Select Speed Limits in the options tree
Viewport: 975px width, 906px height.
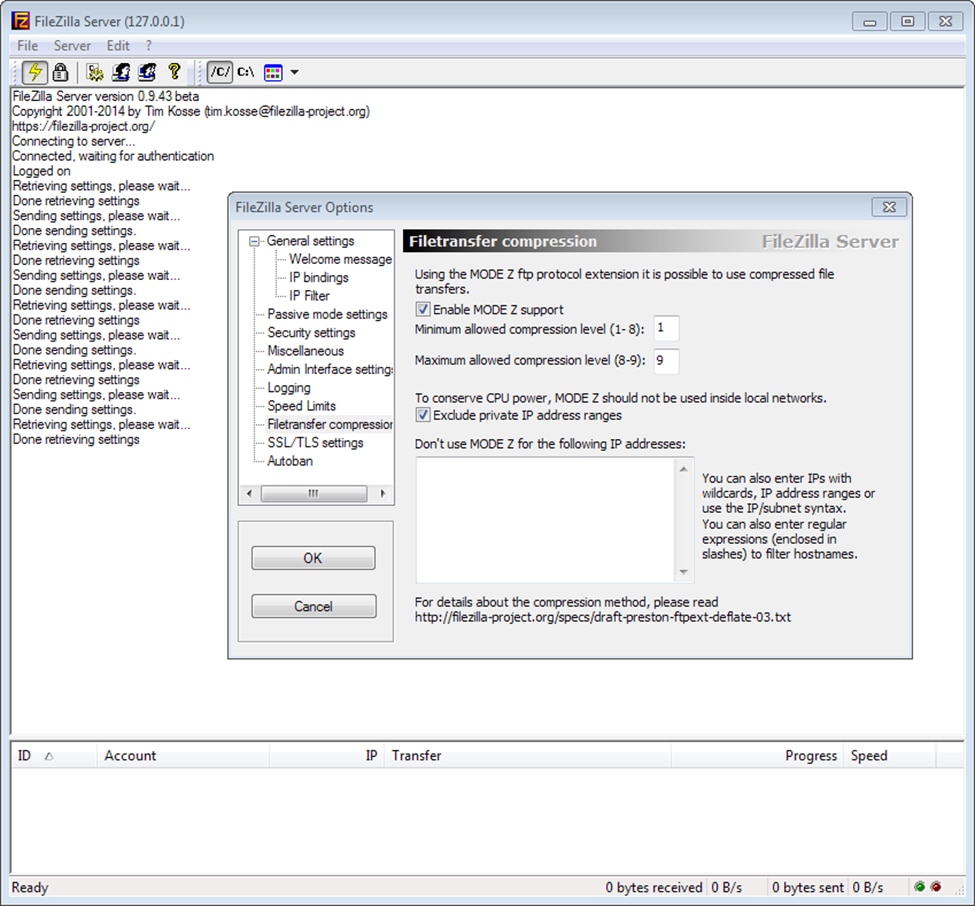pyautogui.click(x=302, y=406)
